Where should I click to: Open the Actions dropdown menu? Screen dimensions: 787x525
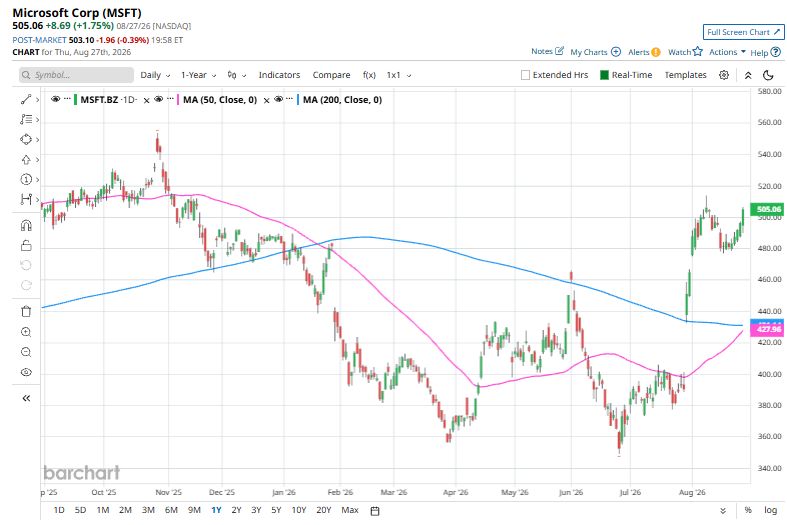click(727, 52)
